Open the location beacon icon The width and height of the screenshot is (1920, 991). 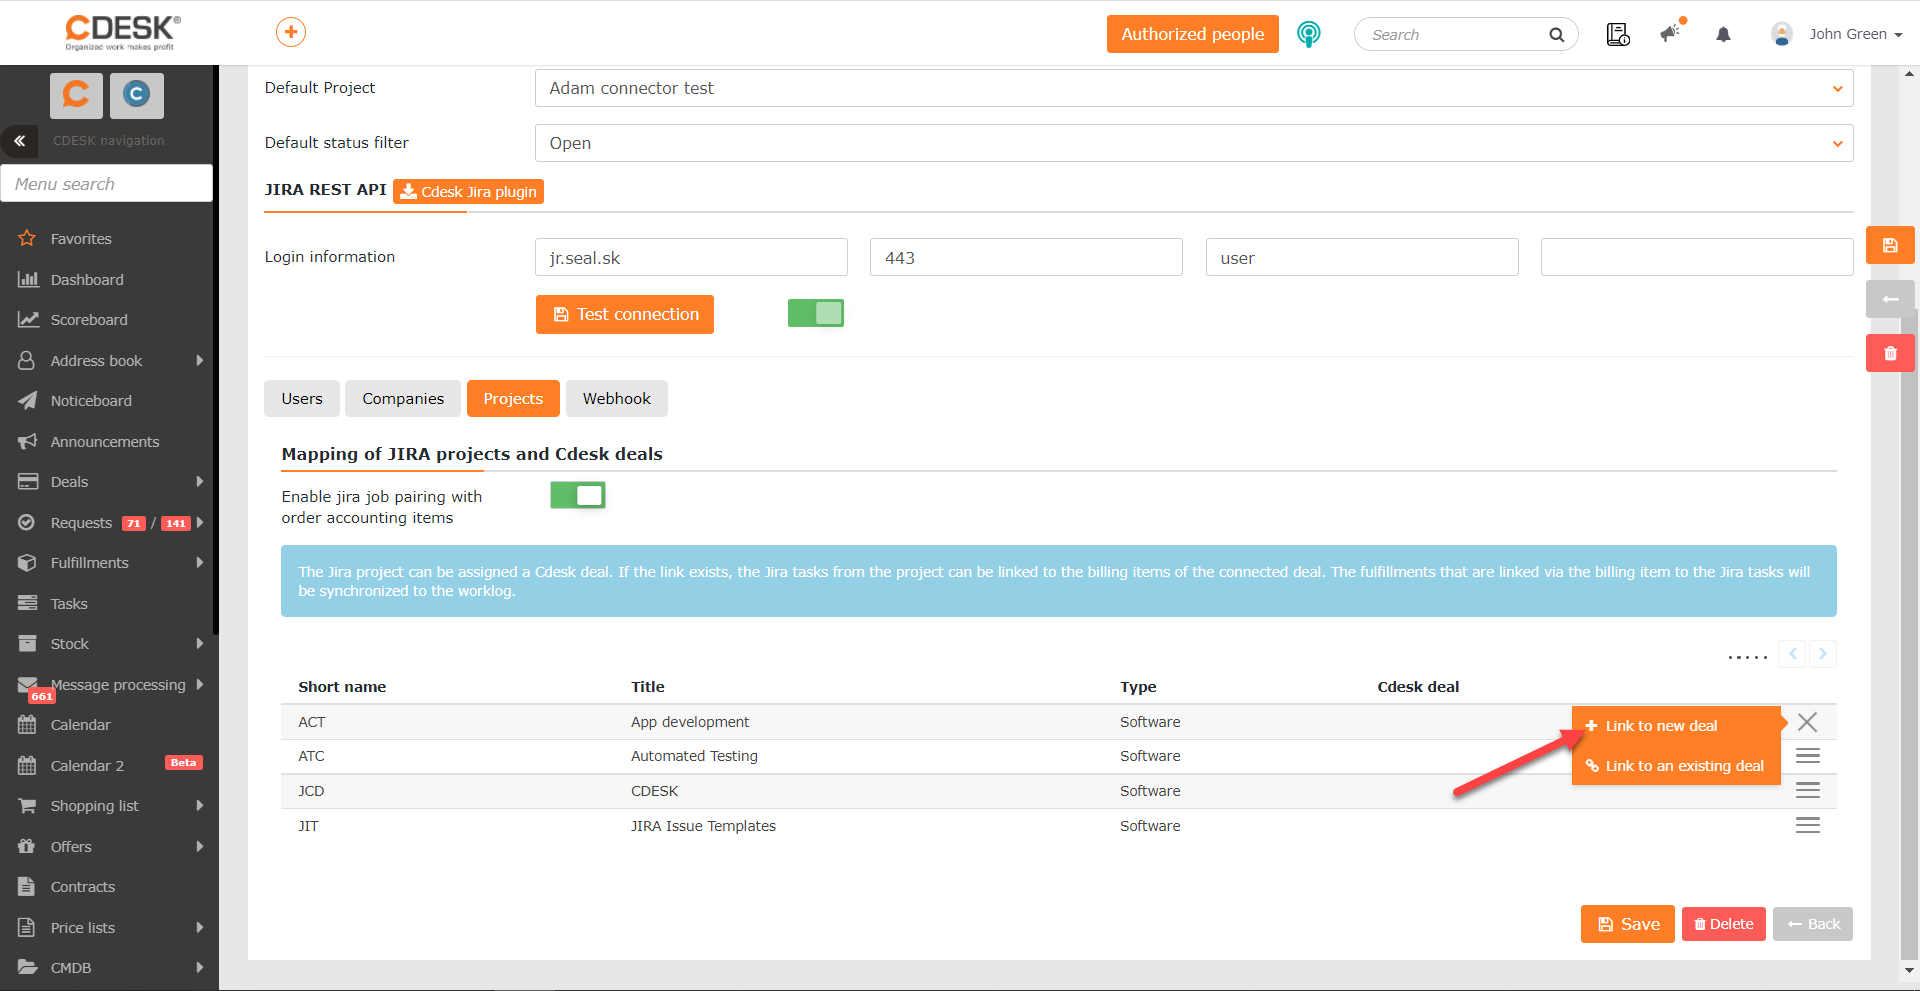coord(1308,34)
